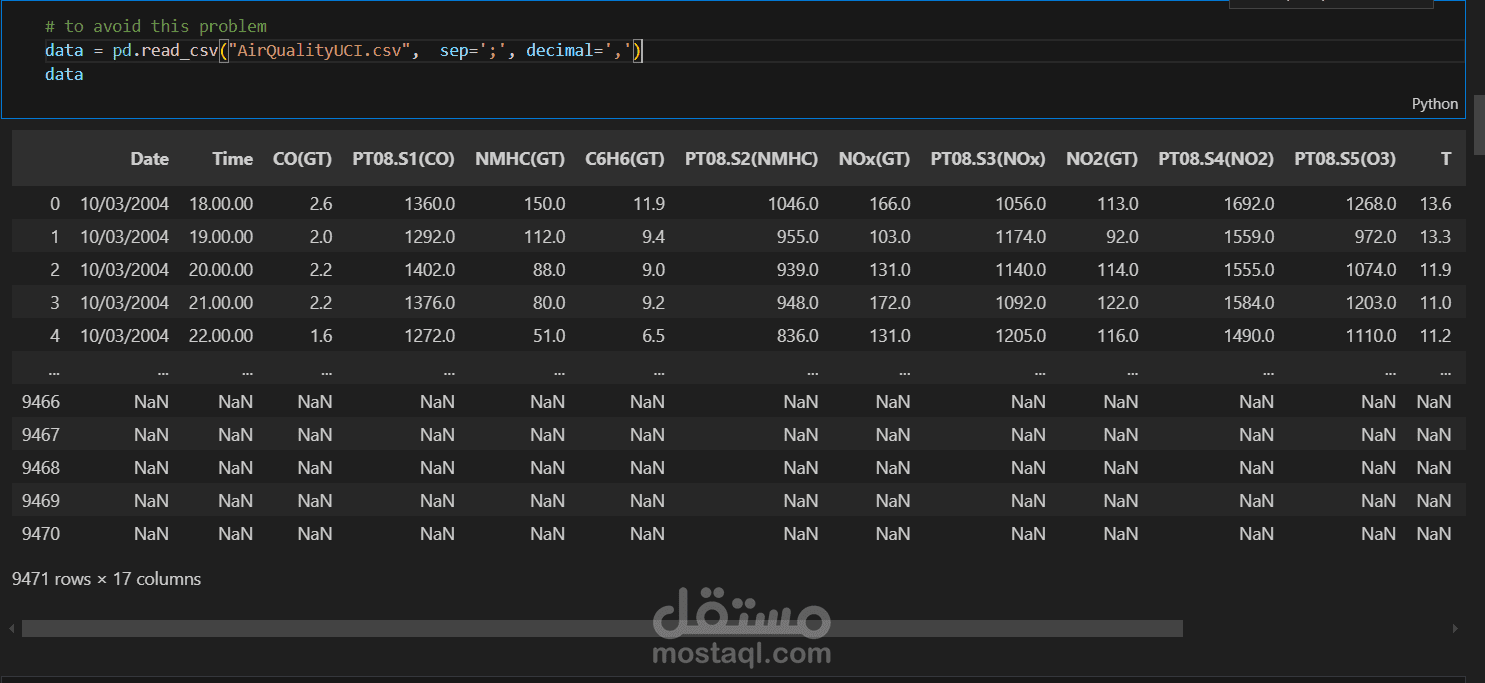Click the cell value 1360.0
Screen dimensions: 1485x683
click(430, 204)
